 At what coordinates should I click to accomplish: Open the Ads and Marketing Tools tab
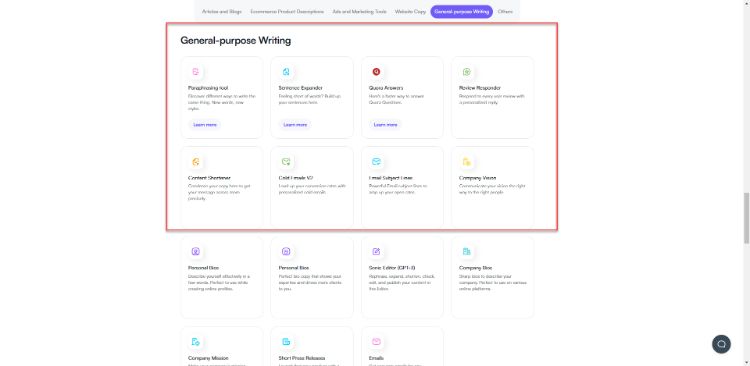pyautogui.click(x=359, y=11)
